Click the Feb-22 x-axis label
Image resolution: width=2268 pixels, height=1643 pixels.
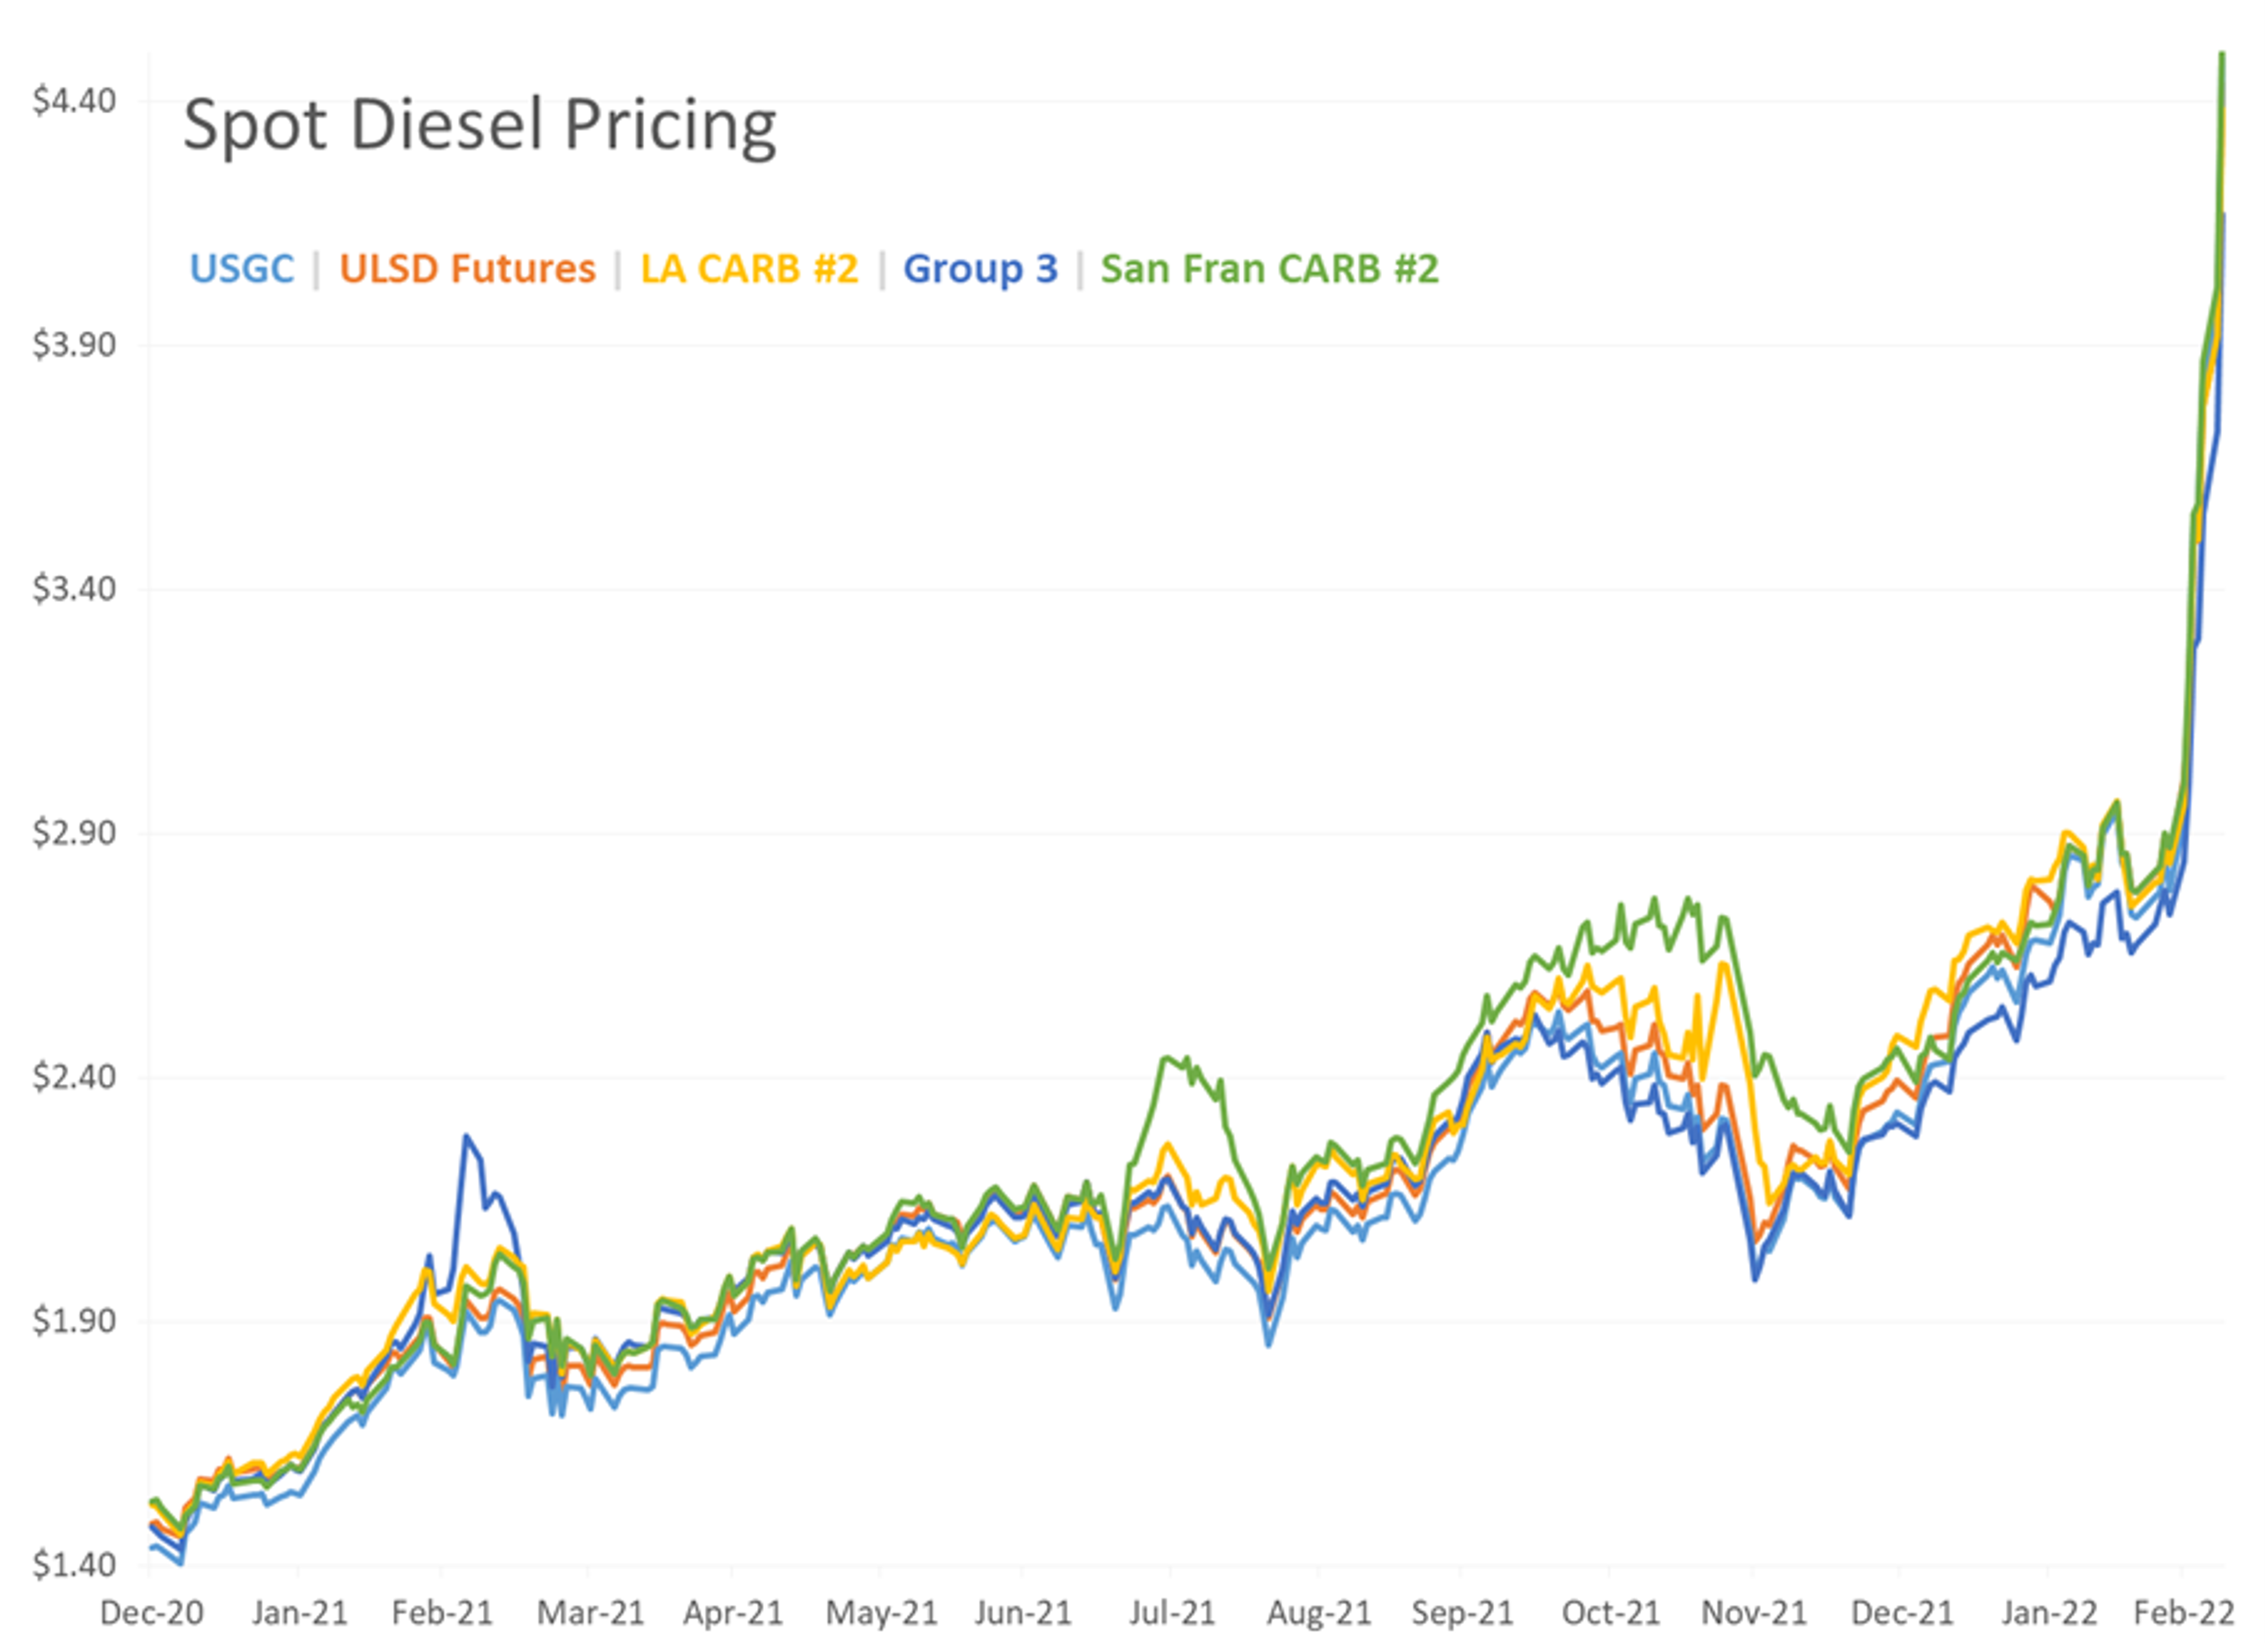(x=2184, y=1613)
